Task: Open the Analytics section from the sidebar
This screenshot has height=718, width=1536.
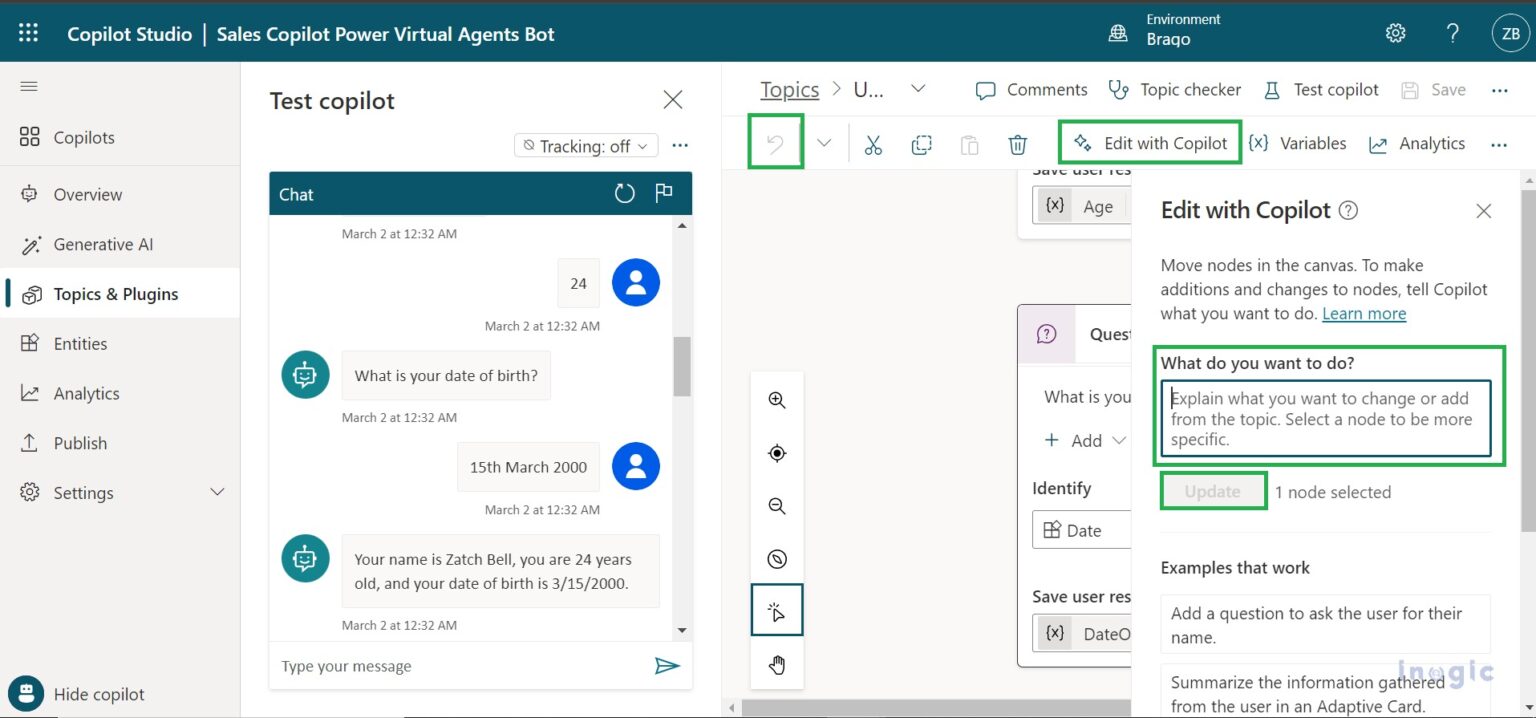Action: point(84,393)
